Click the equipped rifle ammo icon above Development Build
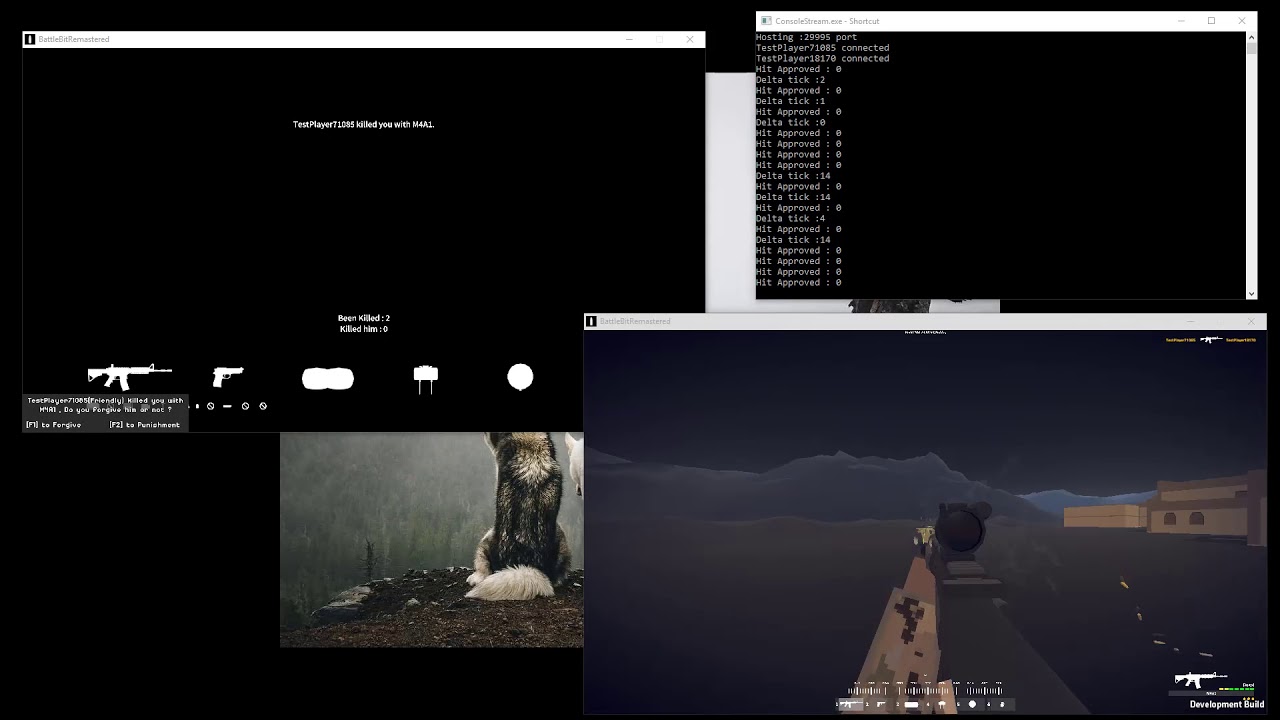This screenshot has width=1280, height=720. 1201,680
